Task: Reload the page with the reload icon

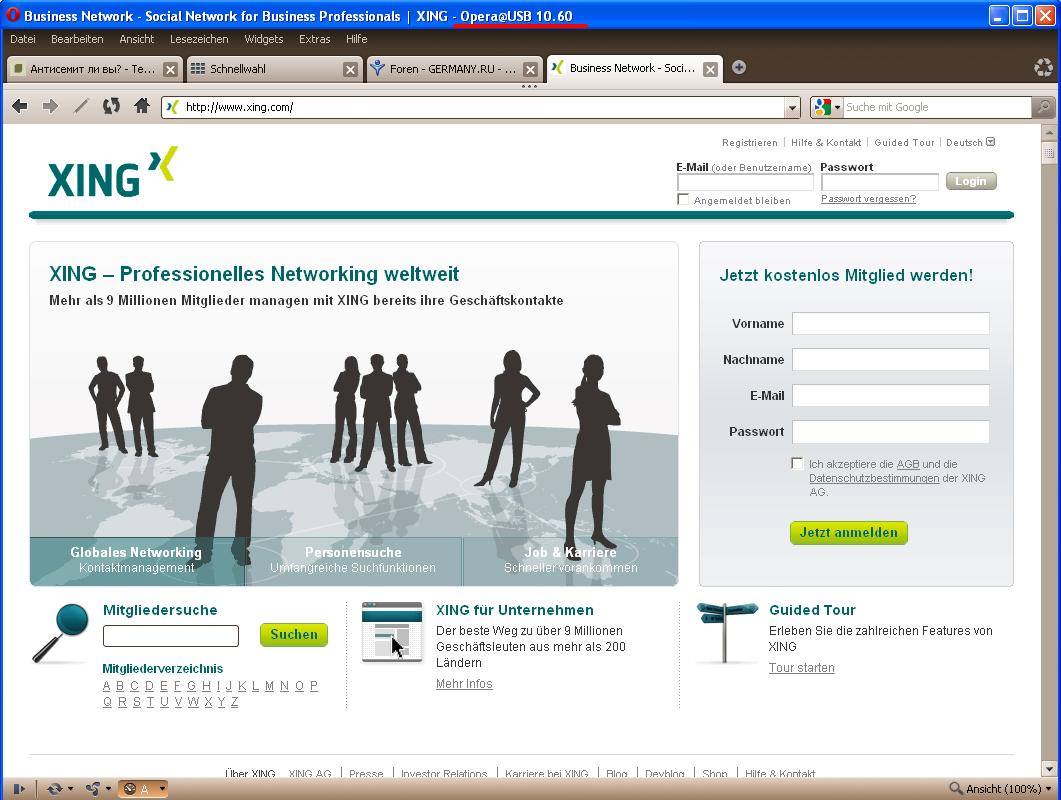Action: coord(111,106)
